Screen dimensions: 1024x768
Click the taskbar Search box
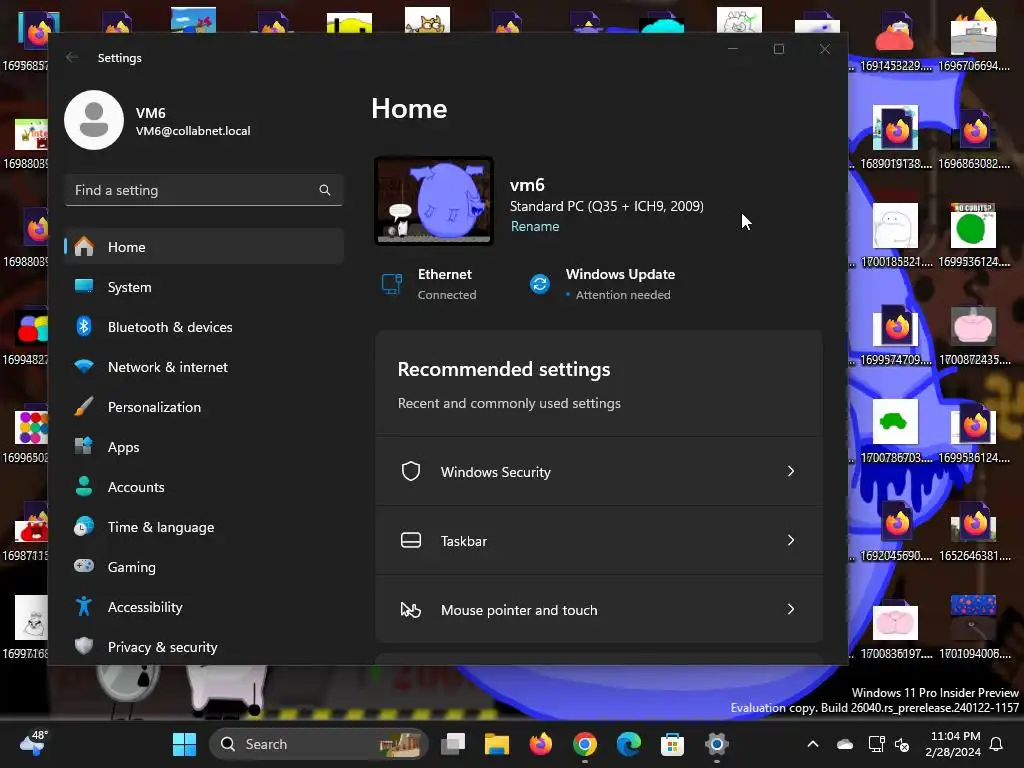(319, 744)
